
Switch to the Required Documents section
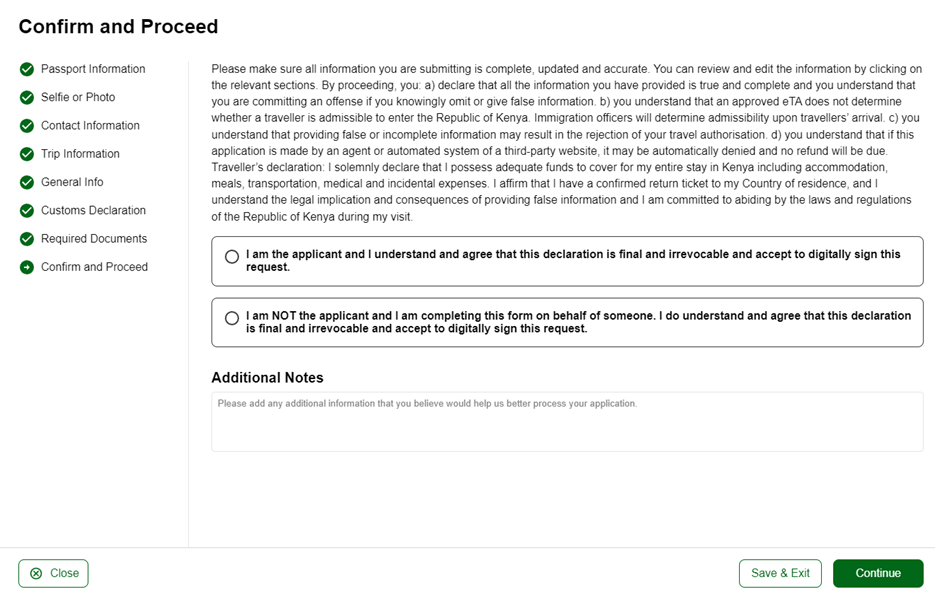pyautogui.click(x=94, y=239)
